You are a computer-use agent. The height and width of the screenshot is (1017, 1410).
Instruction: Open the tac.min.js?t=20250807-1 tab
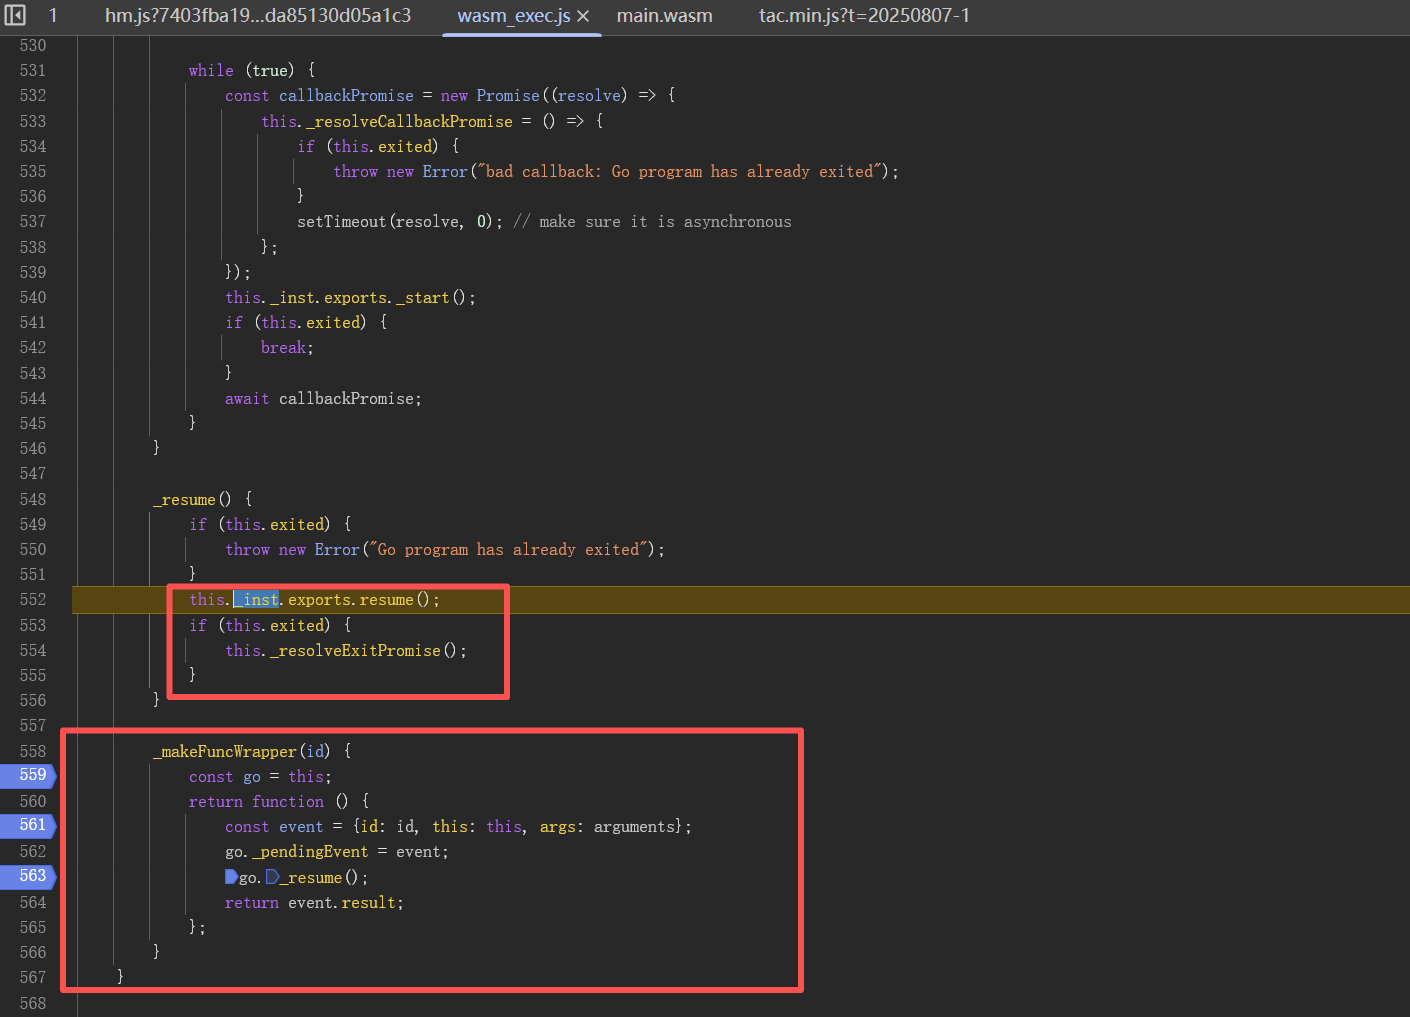863,16
